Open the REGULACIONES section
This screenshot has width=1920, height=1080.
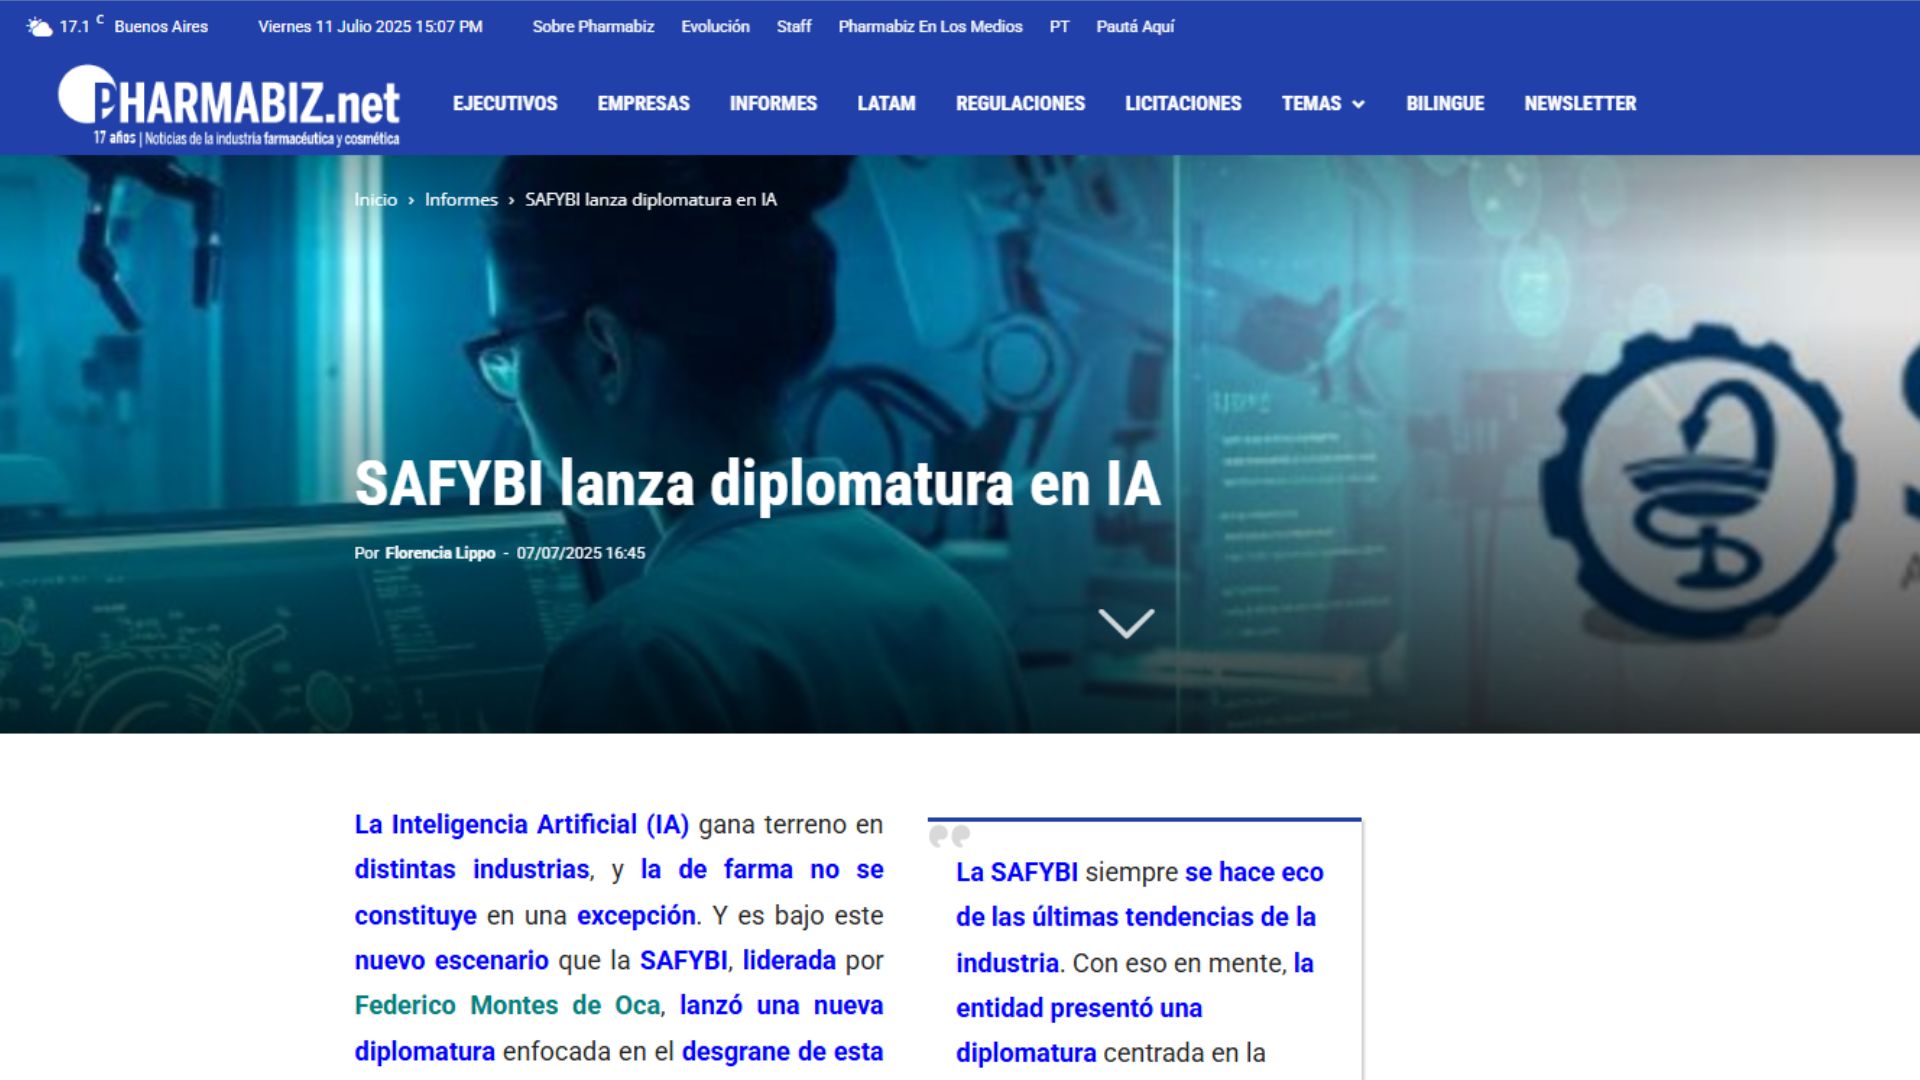1020,103
